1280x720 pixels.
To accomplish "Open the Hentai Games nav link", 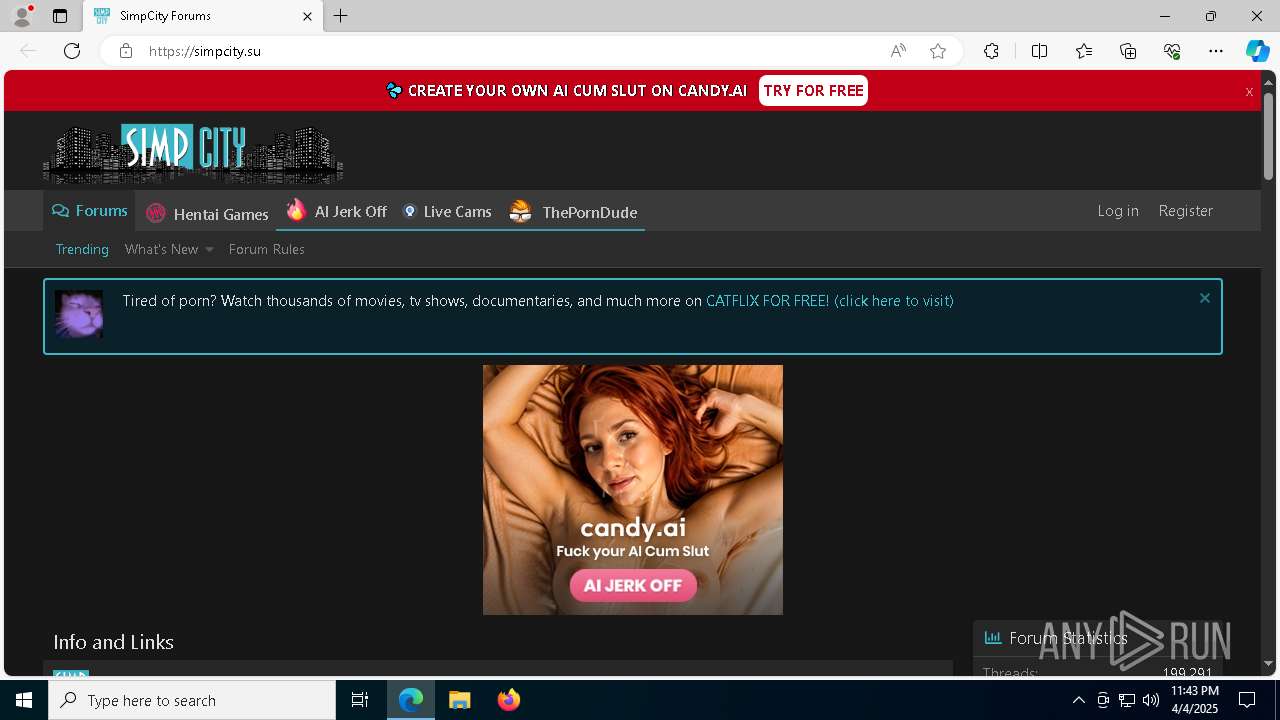I will coord(208,213).
